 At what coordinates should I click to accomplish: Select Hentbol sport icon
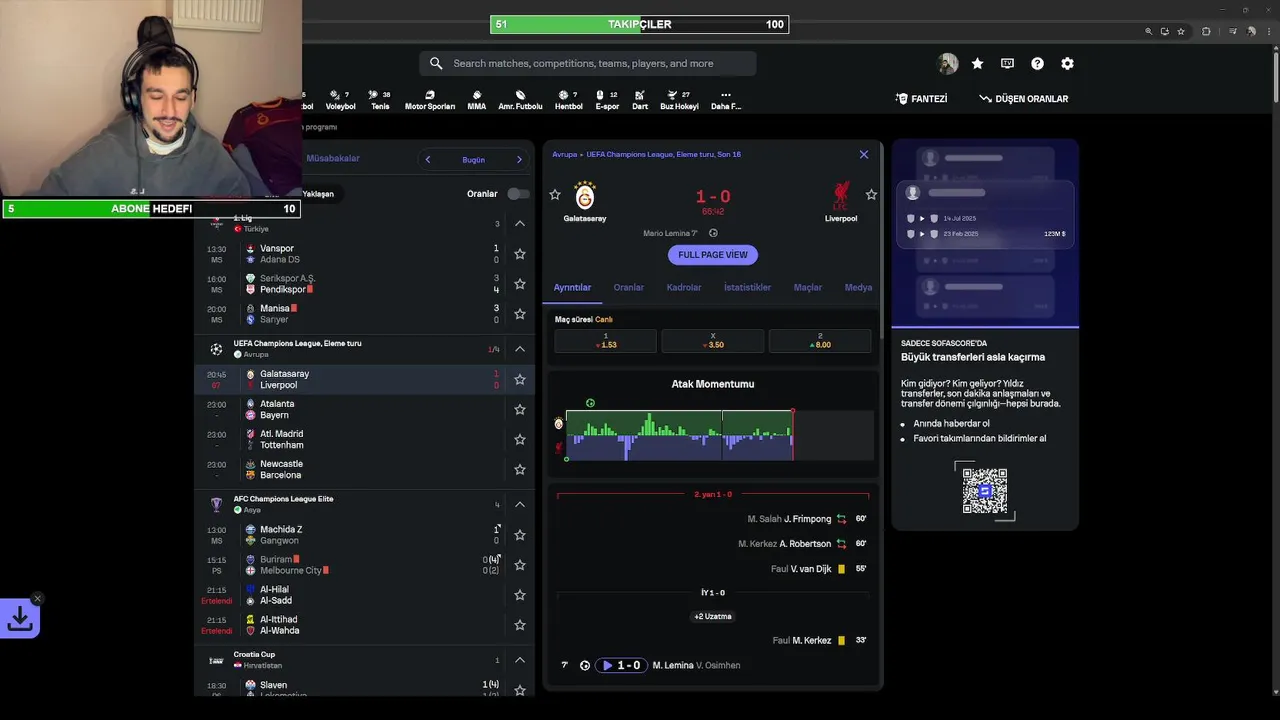[x=568, y=100]
